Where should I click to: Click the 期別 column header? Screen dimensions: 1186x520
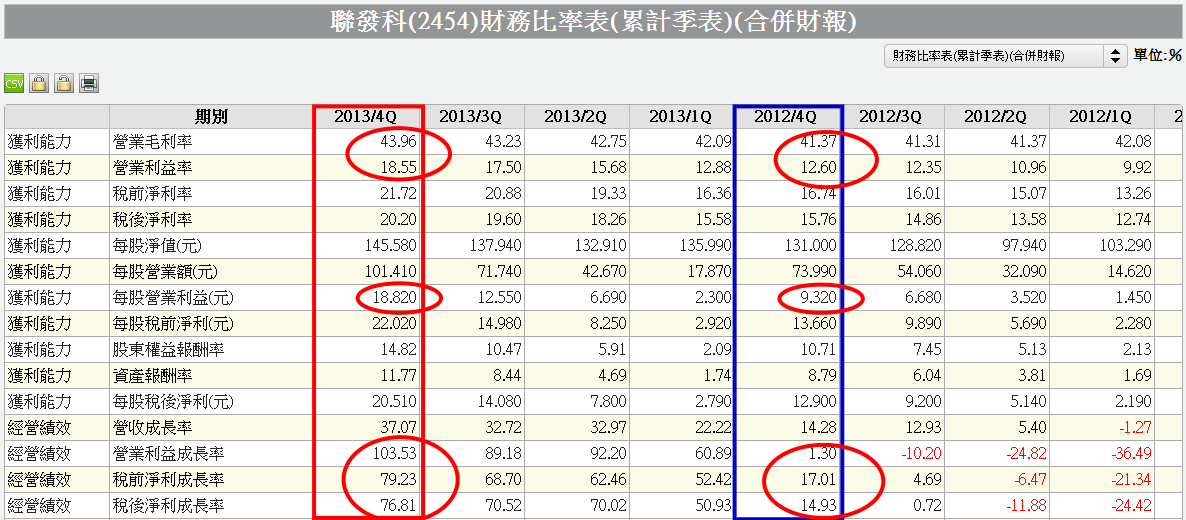211,117
